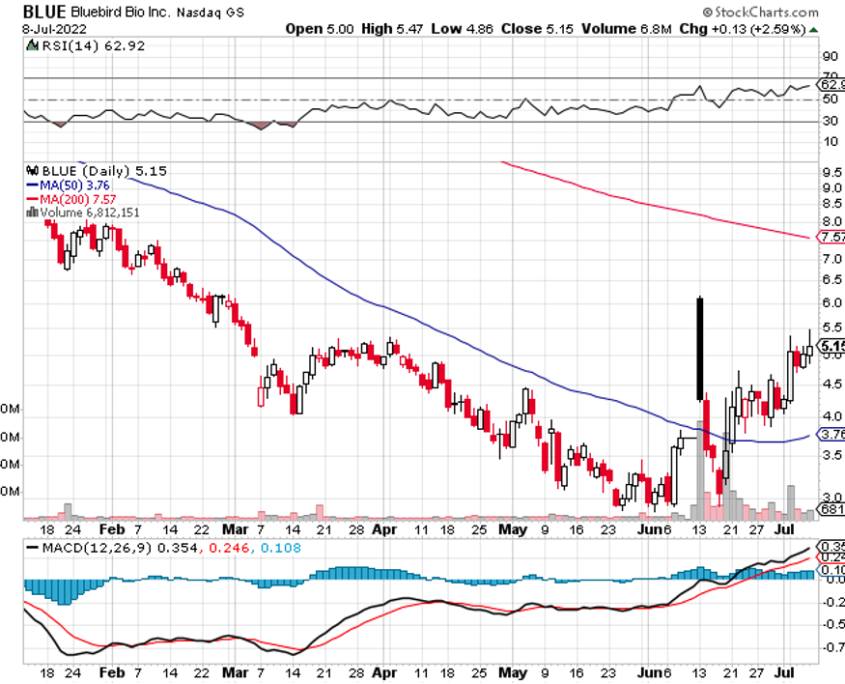Click the May label on the price chart axis
This screenshot has height=684, width=845.
coord(512,530)
